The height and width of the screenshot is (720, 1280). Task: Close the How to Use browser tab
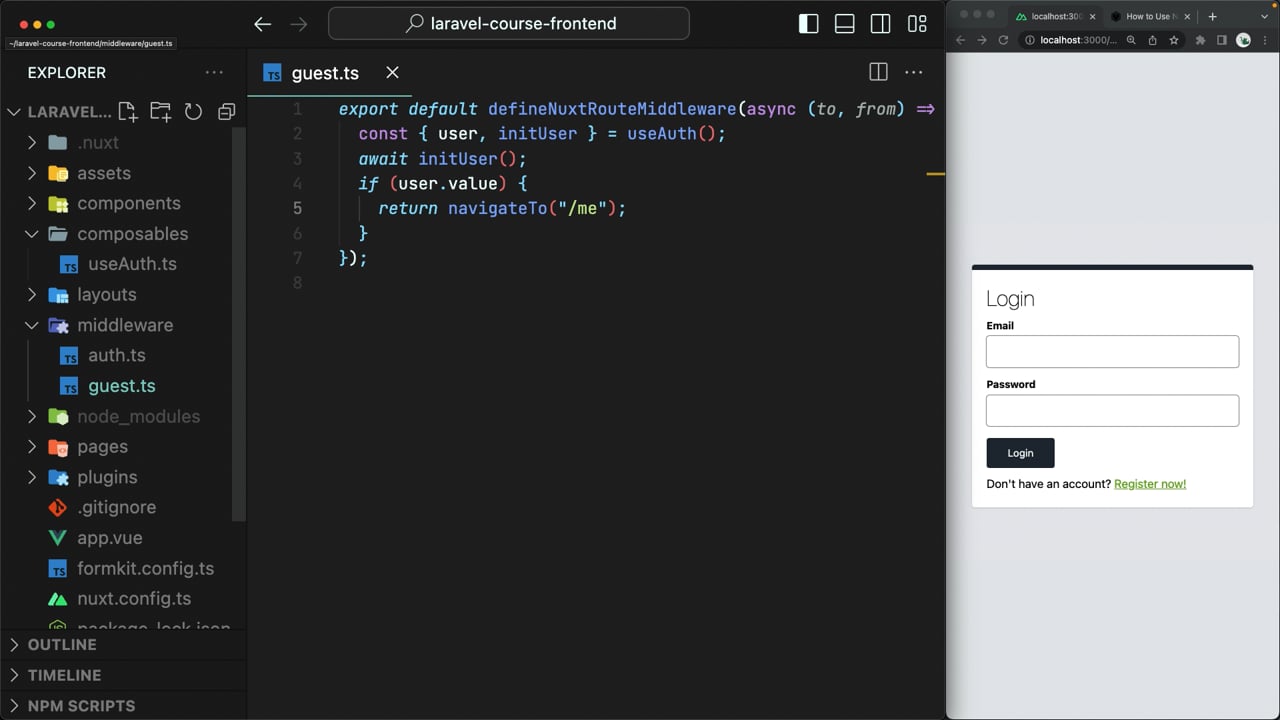point(1187,16)
